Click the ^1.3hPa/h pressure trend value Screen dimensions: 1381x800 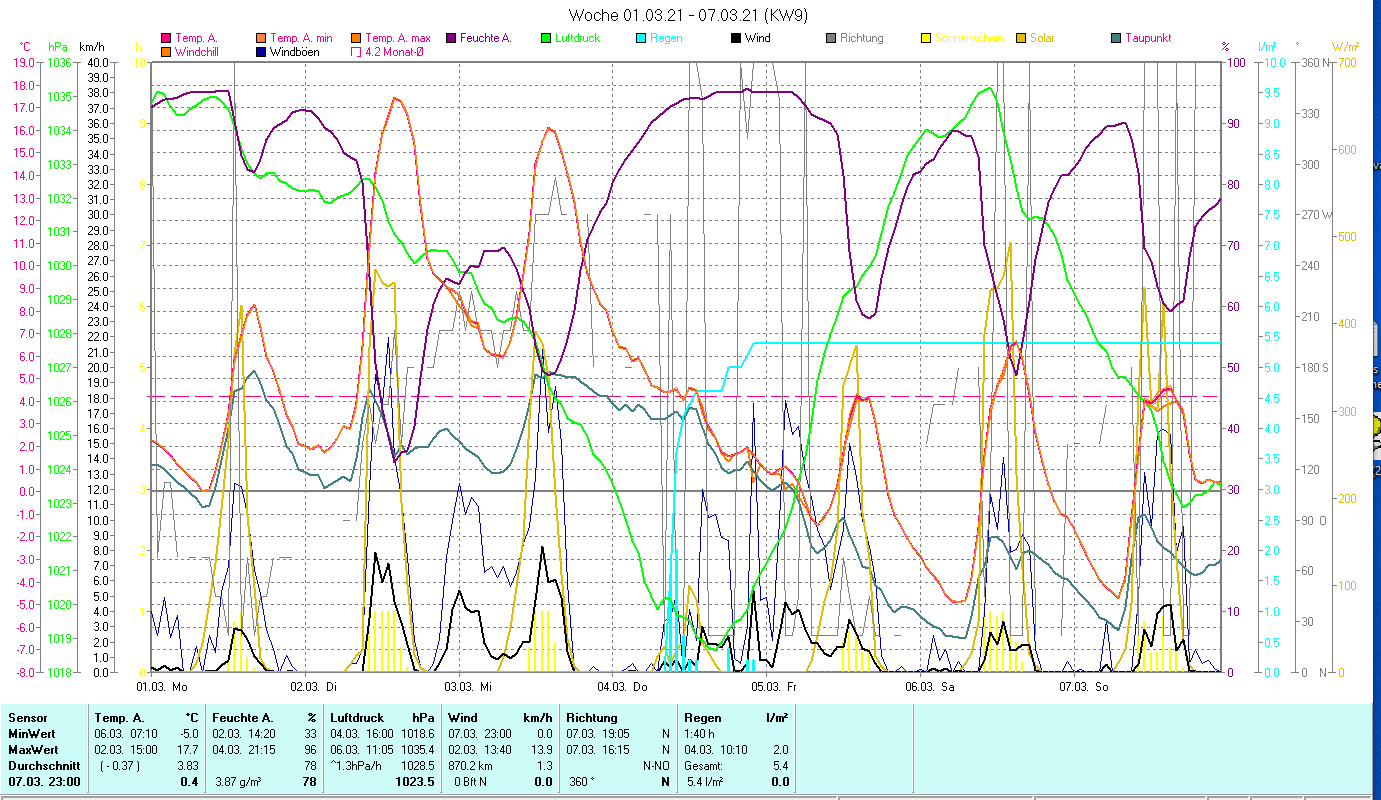[x=358, y=766]
